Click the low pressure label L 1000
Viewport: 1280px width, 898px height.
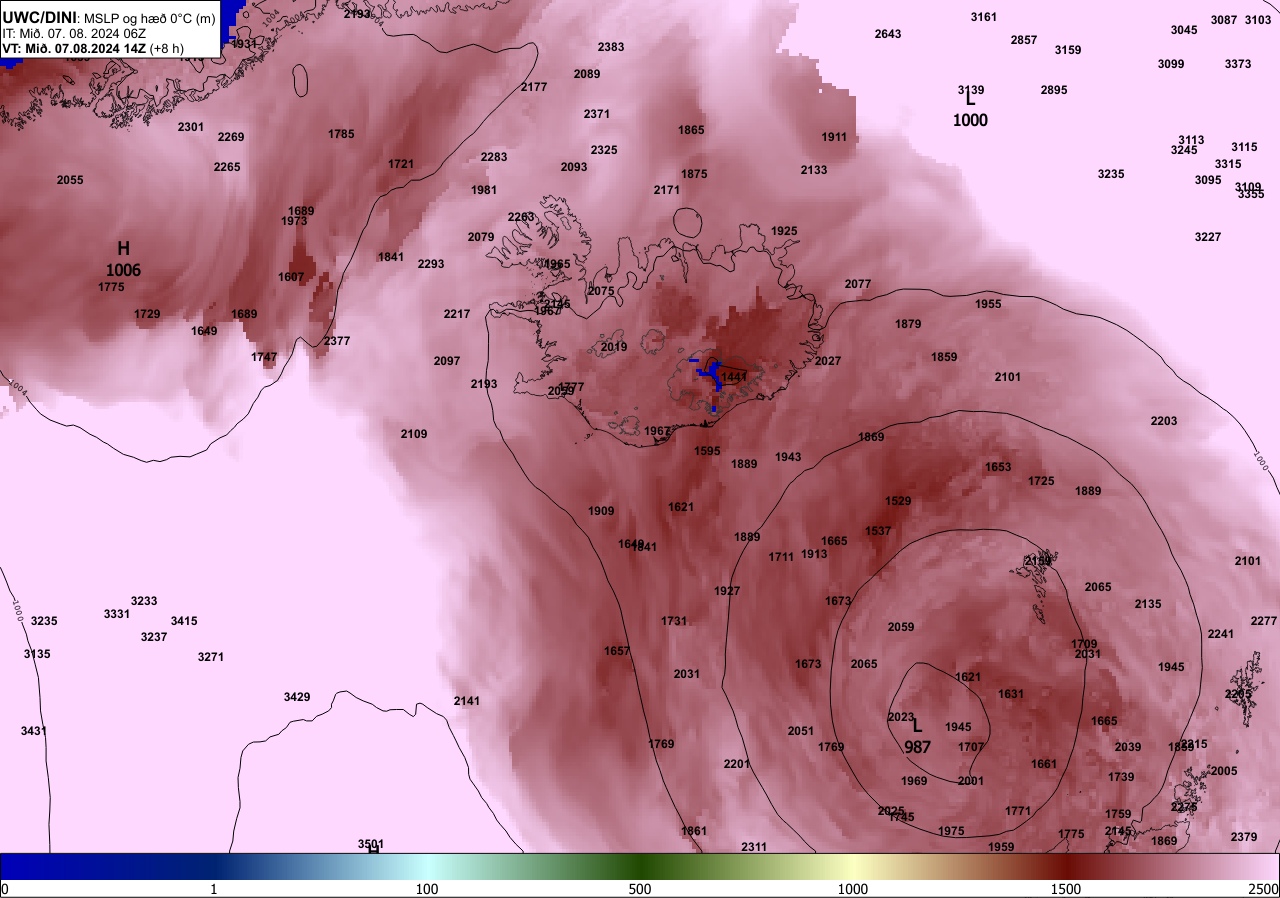970,110
